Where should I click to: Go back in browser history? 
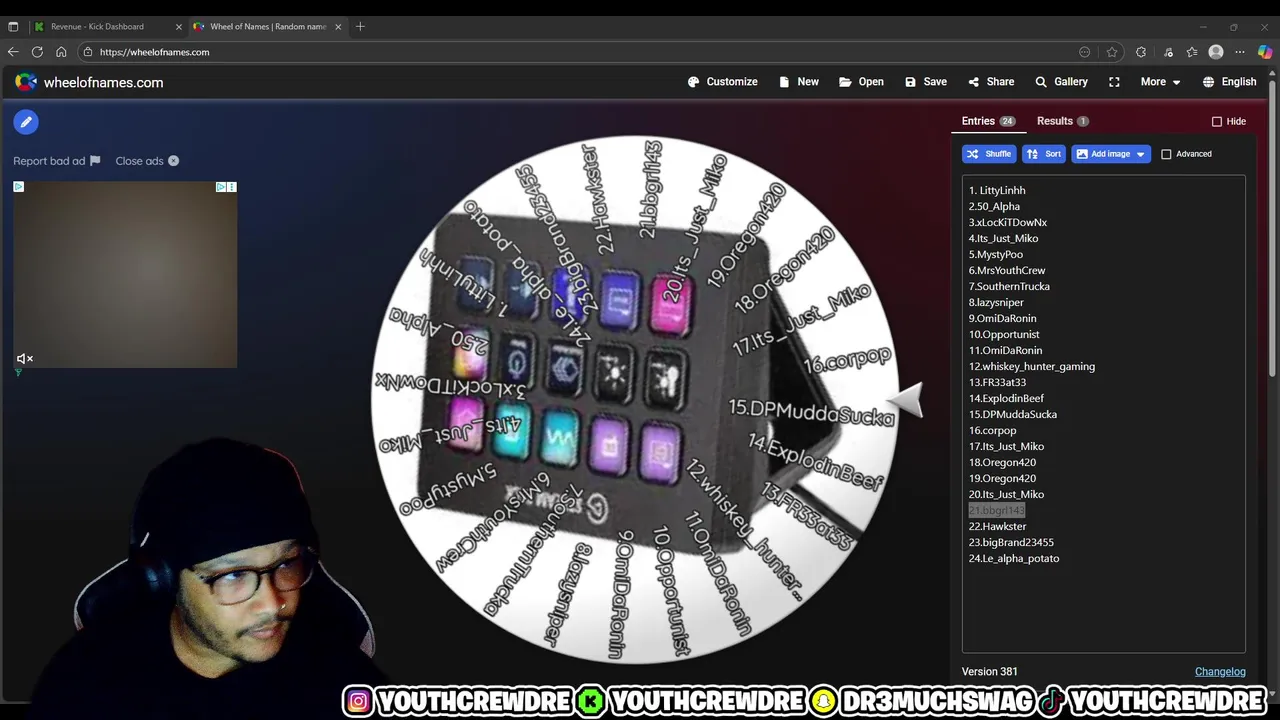pos(13,52)
